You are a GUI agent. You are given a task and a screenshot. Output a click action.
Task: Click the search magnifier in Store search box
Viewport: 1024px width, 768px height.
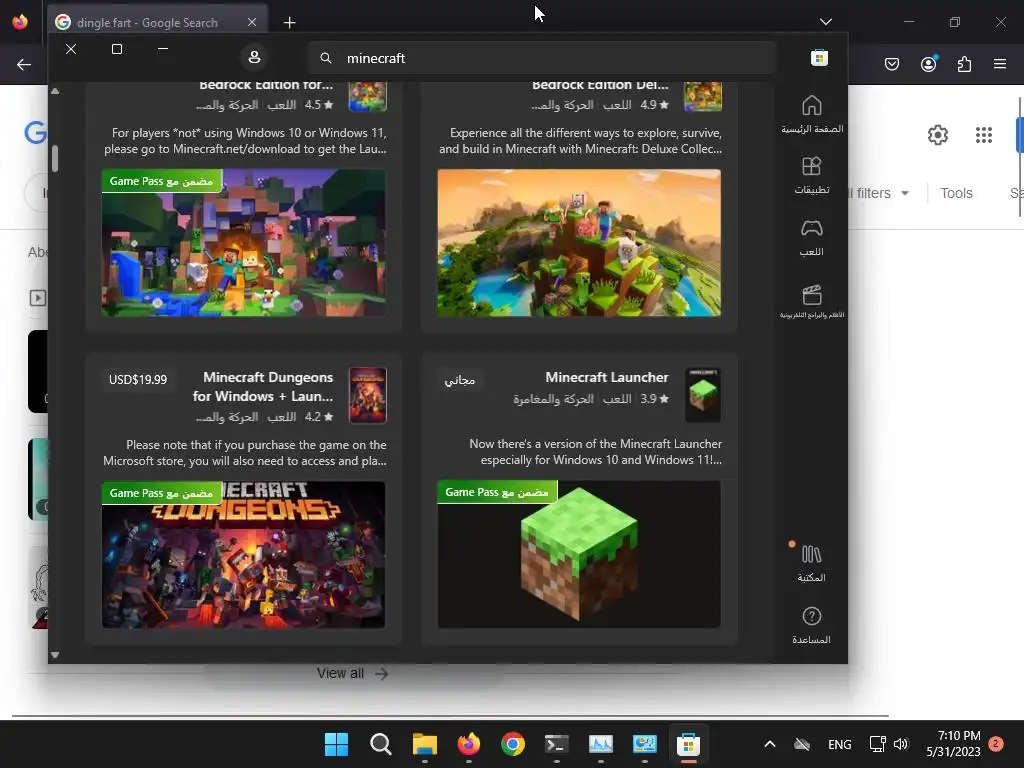(326, 58)
